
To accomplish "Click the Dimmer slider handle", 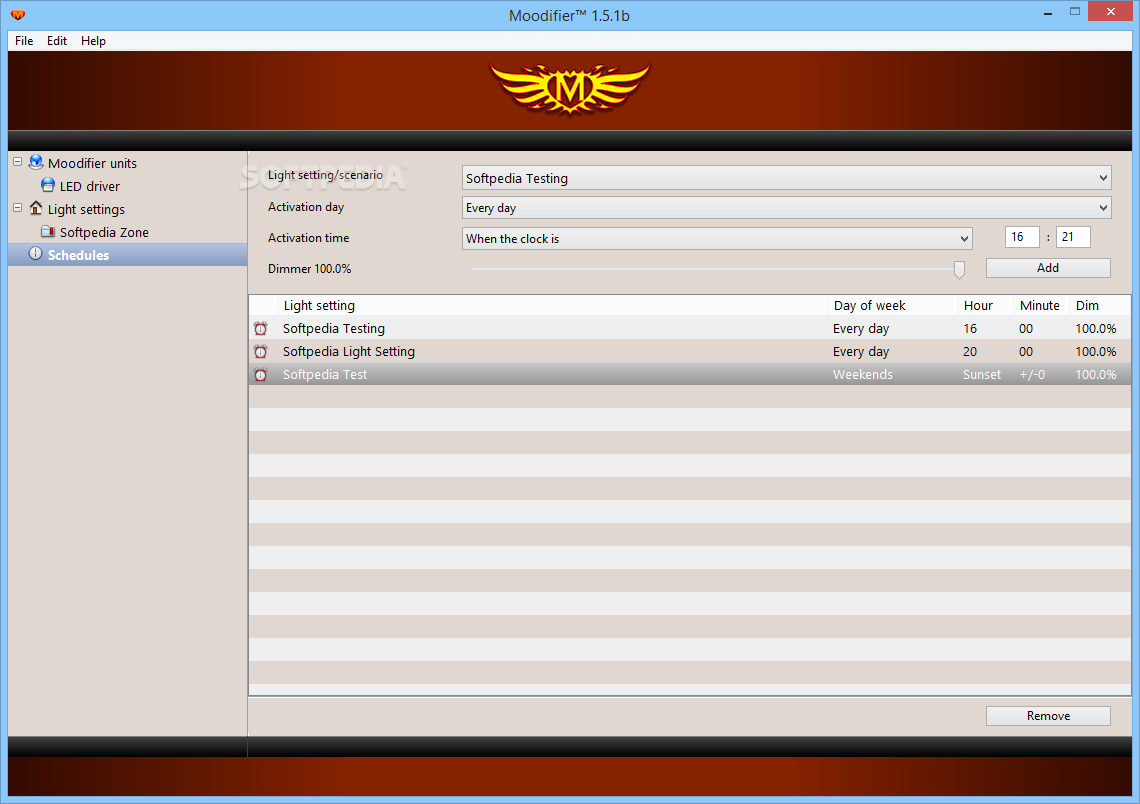I will coord(959,270).
